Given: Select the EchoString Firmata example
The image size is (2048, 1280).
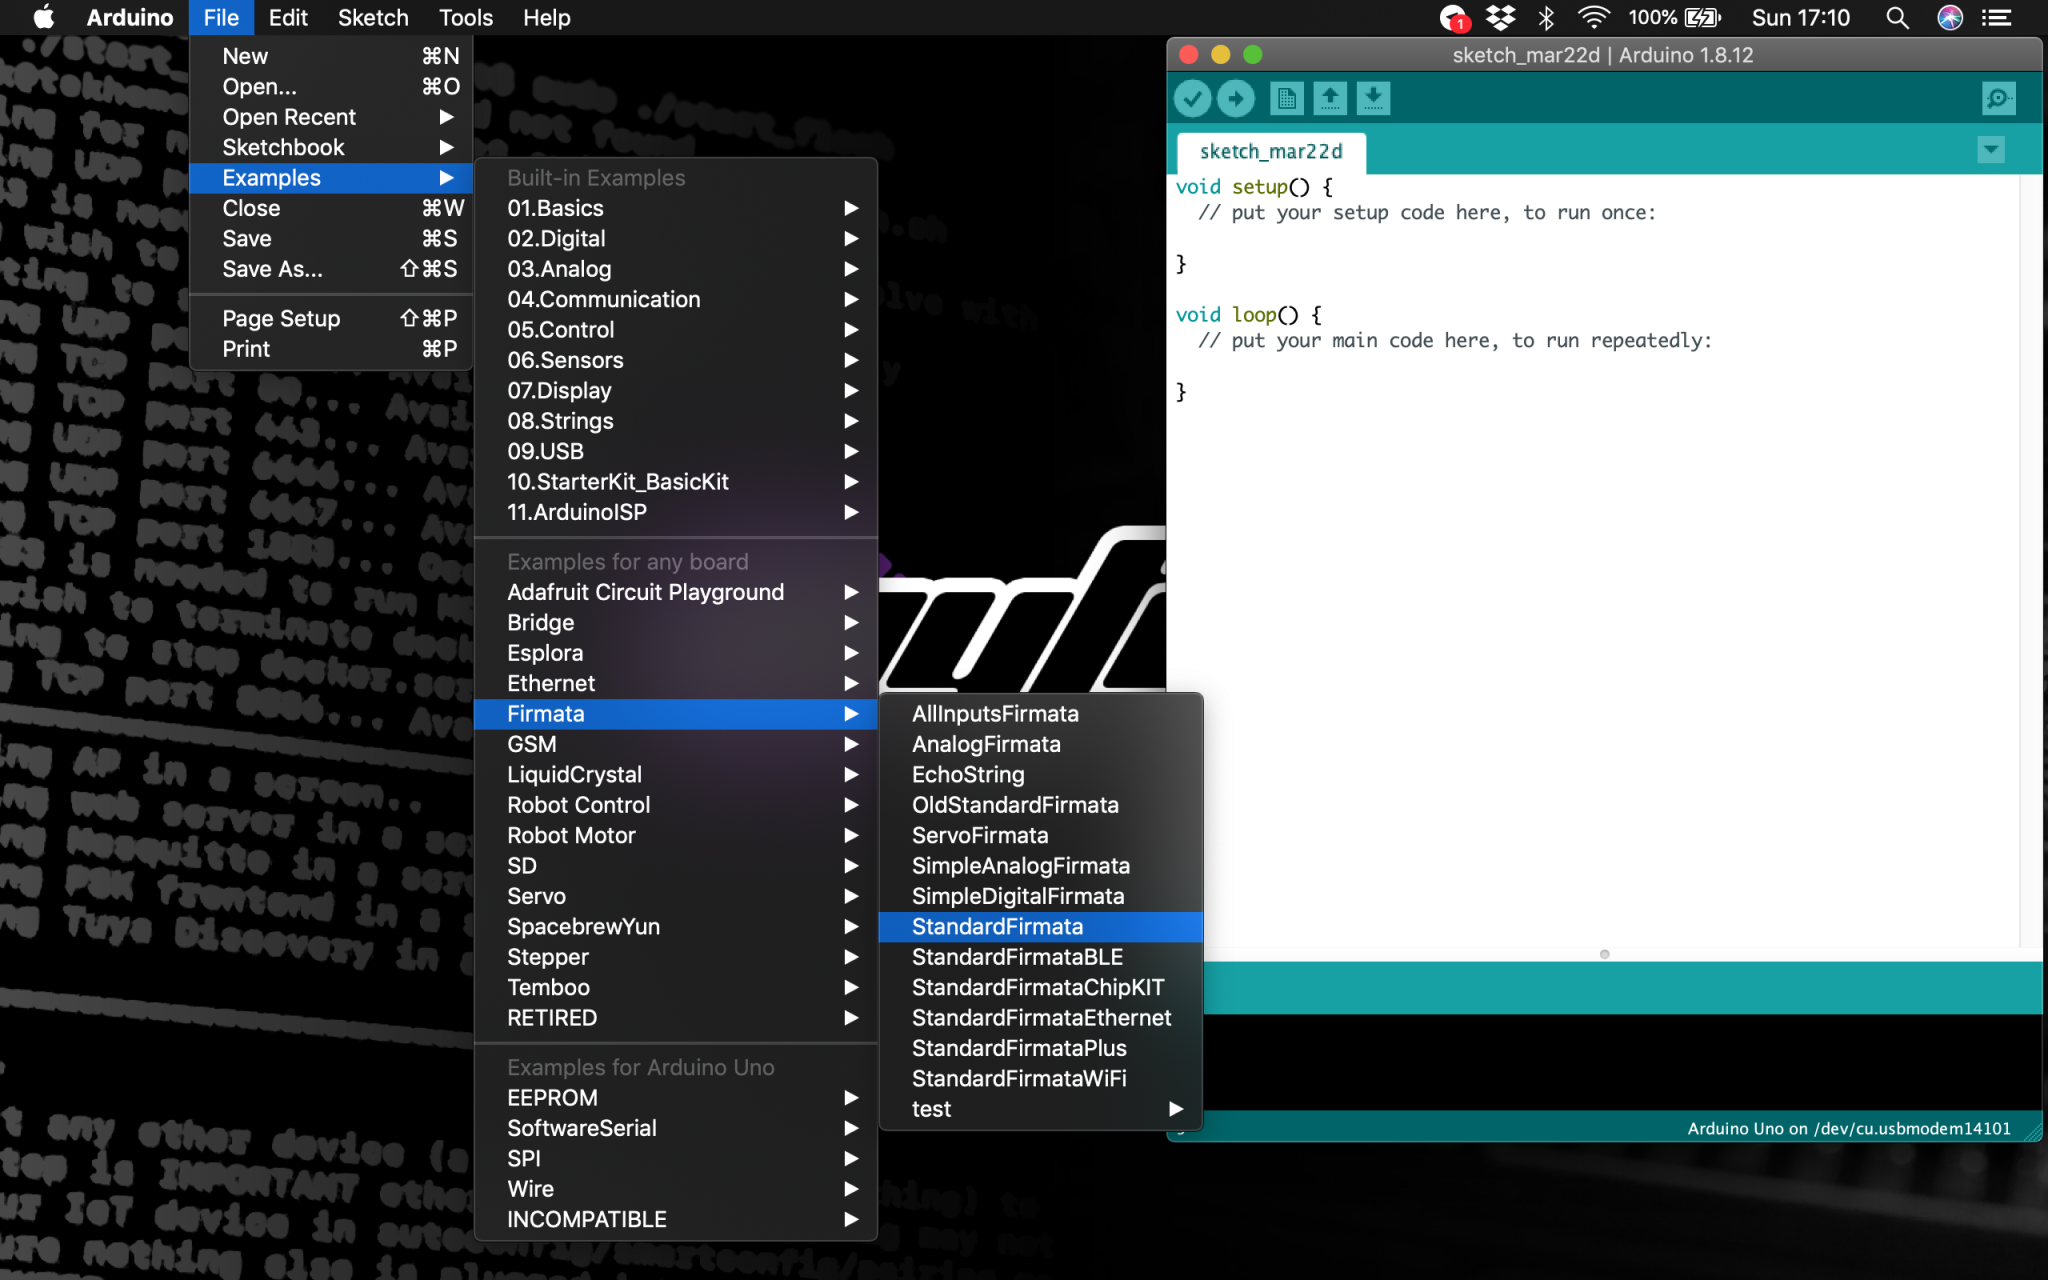Looking at the screenshot, I should pyautogui.click(x=967, y=774).
